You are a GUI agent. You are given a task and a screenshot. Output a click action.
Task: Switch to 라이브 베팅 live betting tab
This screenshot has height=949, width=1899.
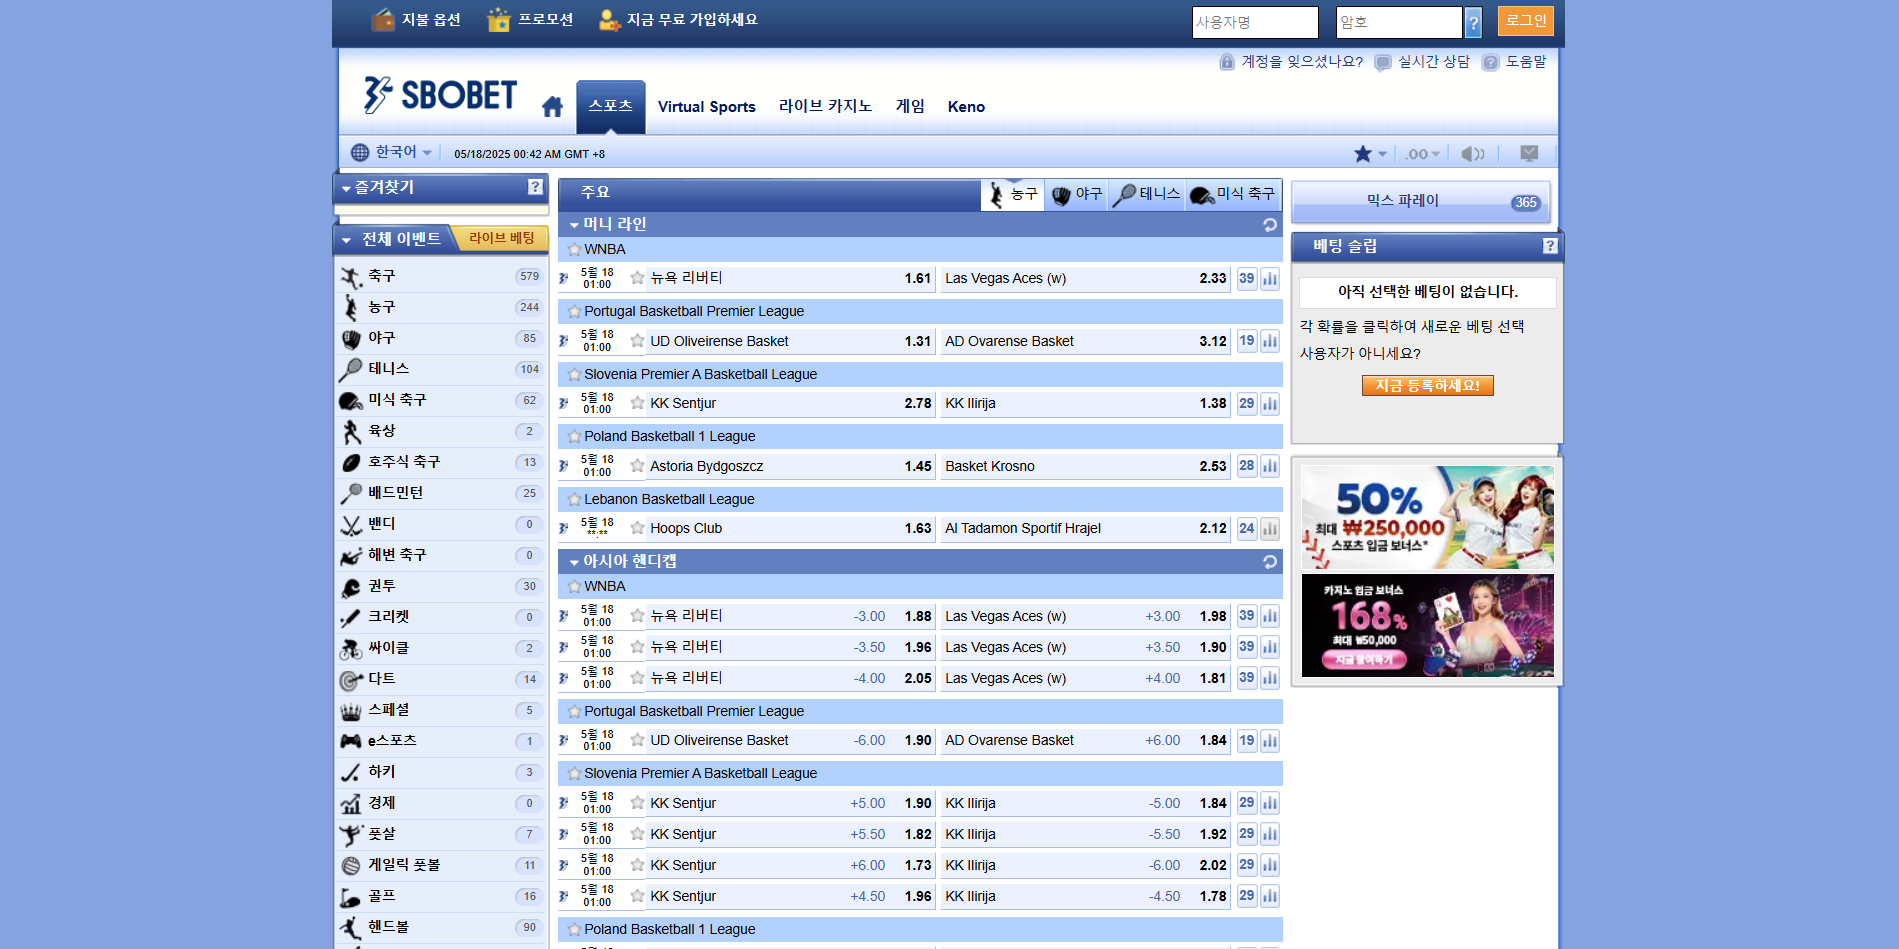coord(500,238)
